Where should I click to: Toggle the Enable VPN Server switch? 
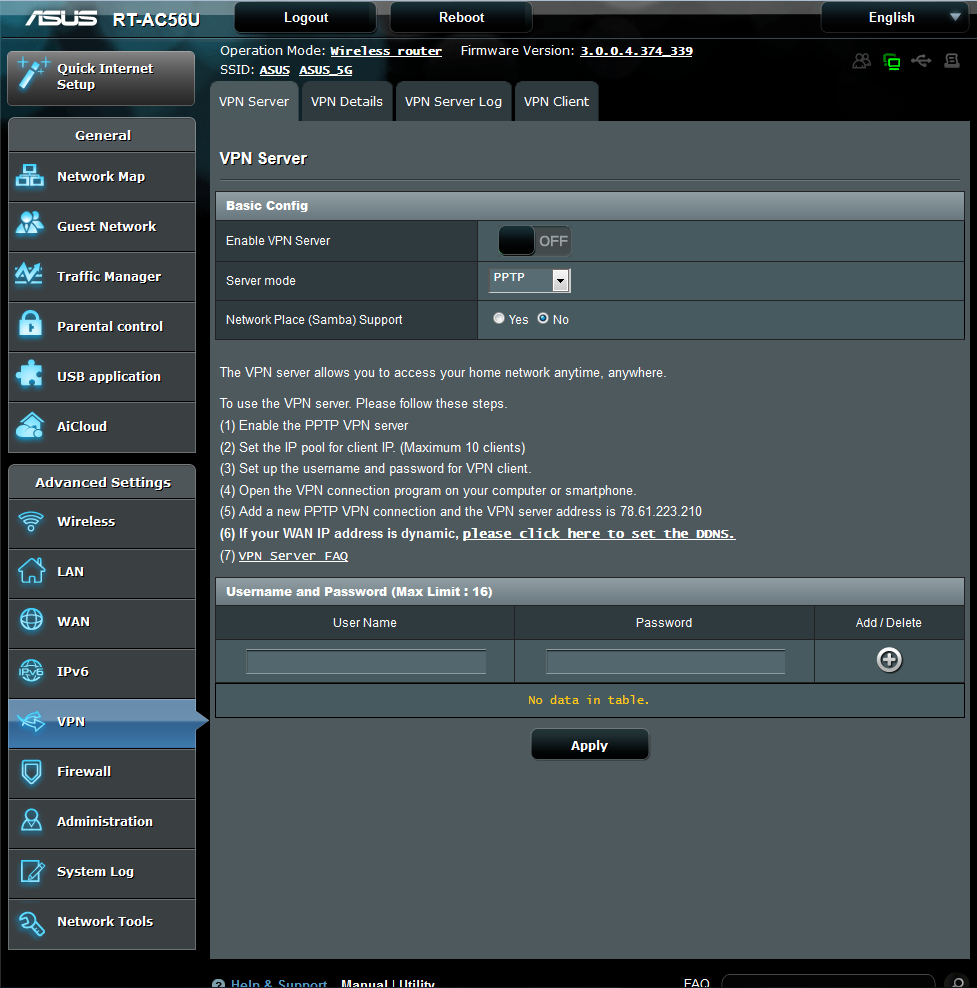click(534, 241)
